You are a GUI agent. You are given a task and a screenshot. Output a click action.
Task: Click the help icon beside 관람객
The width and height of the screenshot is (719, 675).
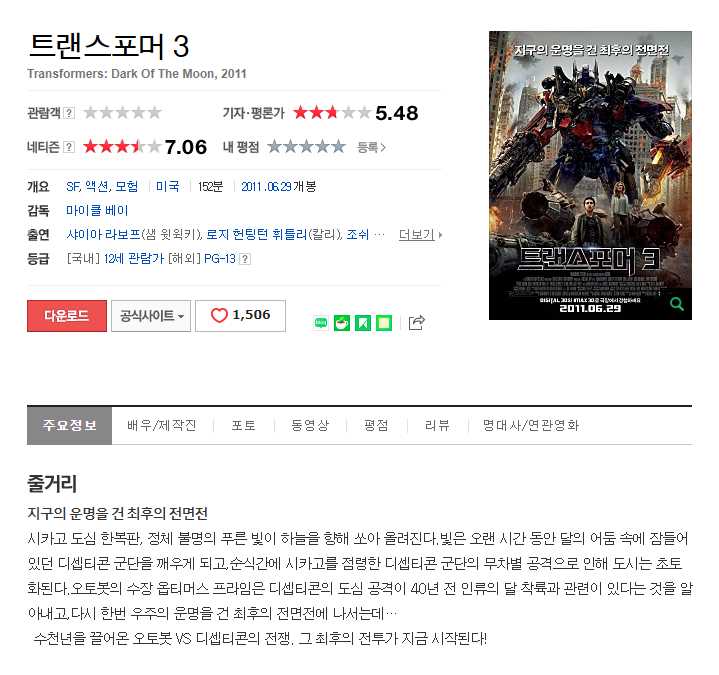tap(68, 113)
